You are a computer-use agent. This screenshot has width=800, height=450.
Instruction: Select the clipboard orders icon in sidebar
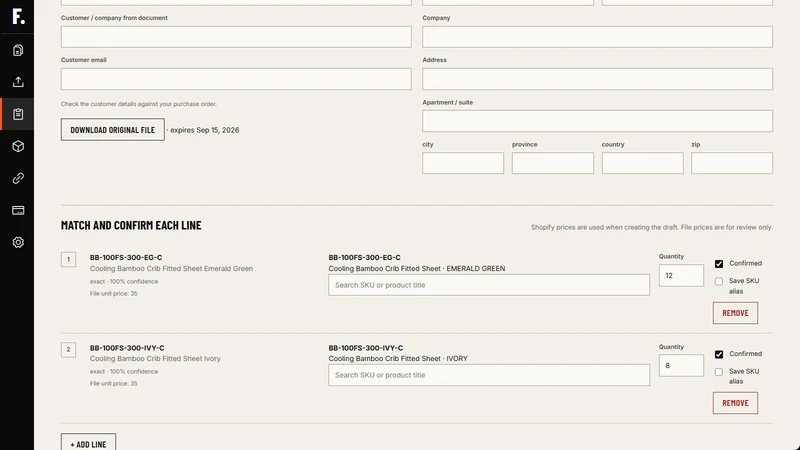(18, 114)
